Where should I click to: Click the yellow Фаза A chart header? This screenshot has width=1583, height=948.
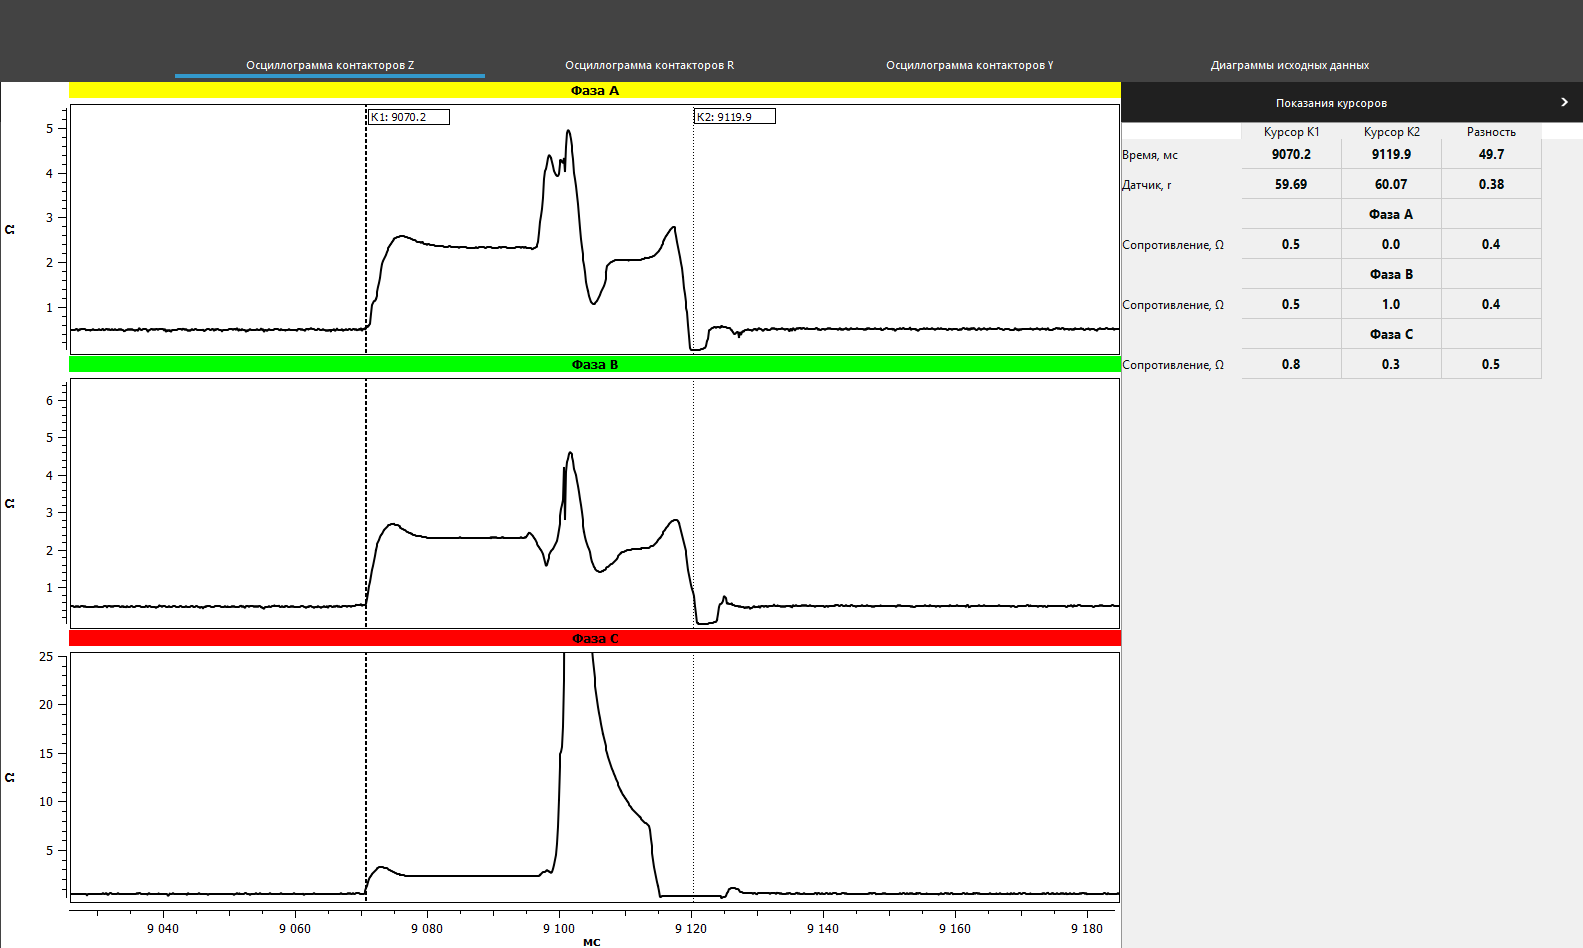click(594, 91)
